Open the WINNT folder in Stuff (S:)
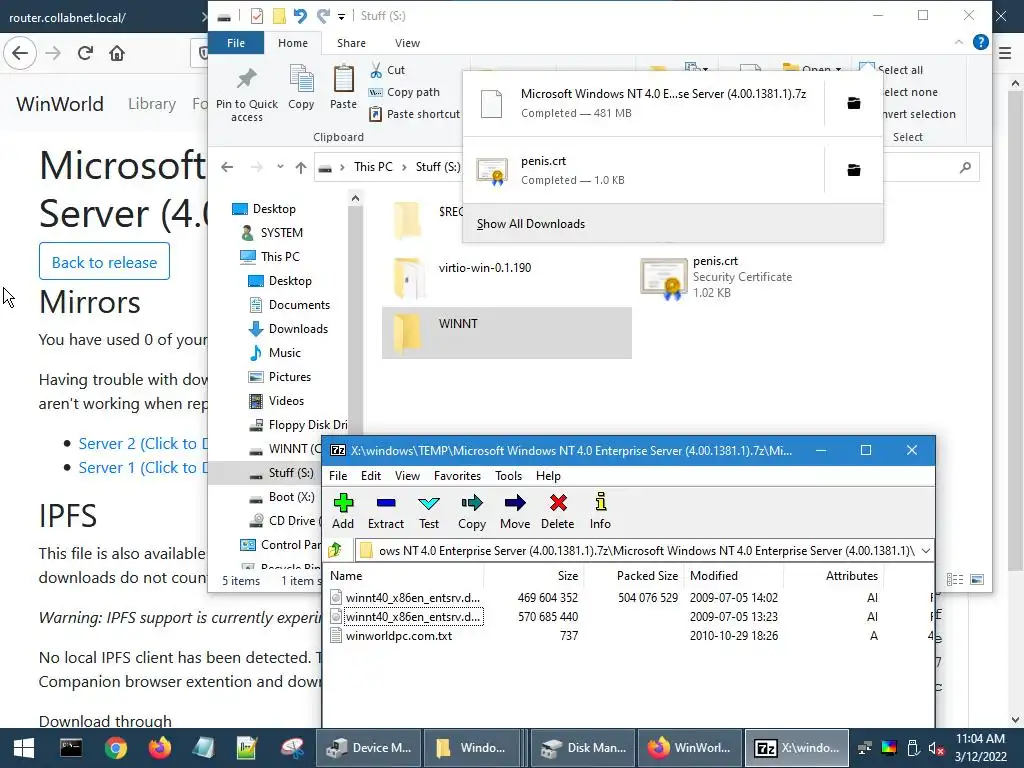This screenshot has height=768, width=1024. 507,333
